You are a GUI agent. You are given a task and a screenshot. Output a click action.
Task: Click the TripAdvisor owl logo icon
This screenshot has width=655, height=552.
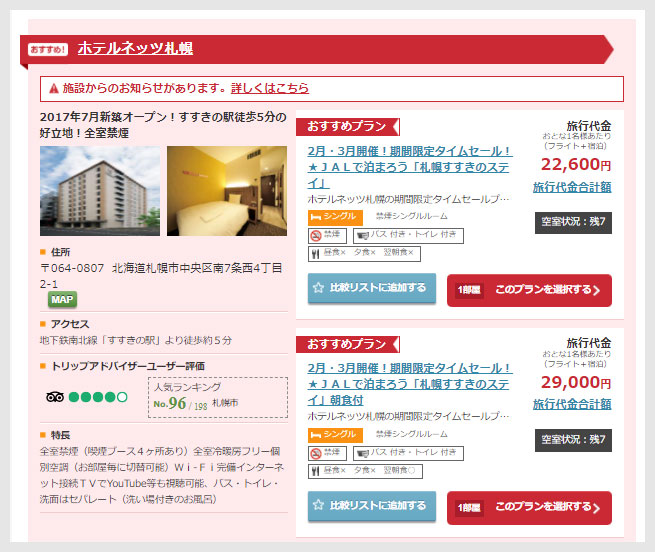[x=55, y=397]
